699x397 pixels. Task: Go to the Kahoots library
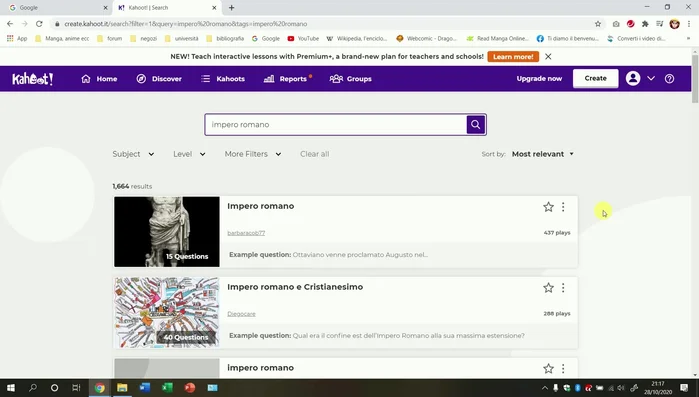pyautogui.click(x=223, y=79)
